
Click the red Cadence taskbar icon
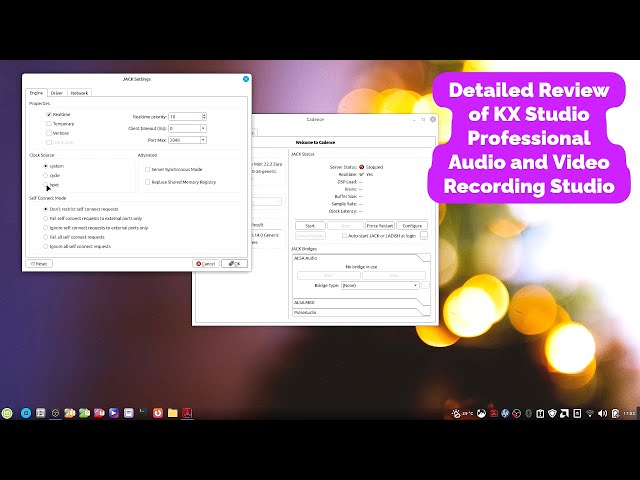tap(187, 413)
